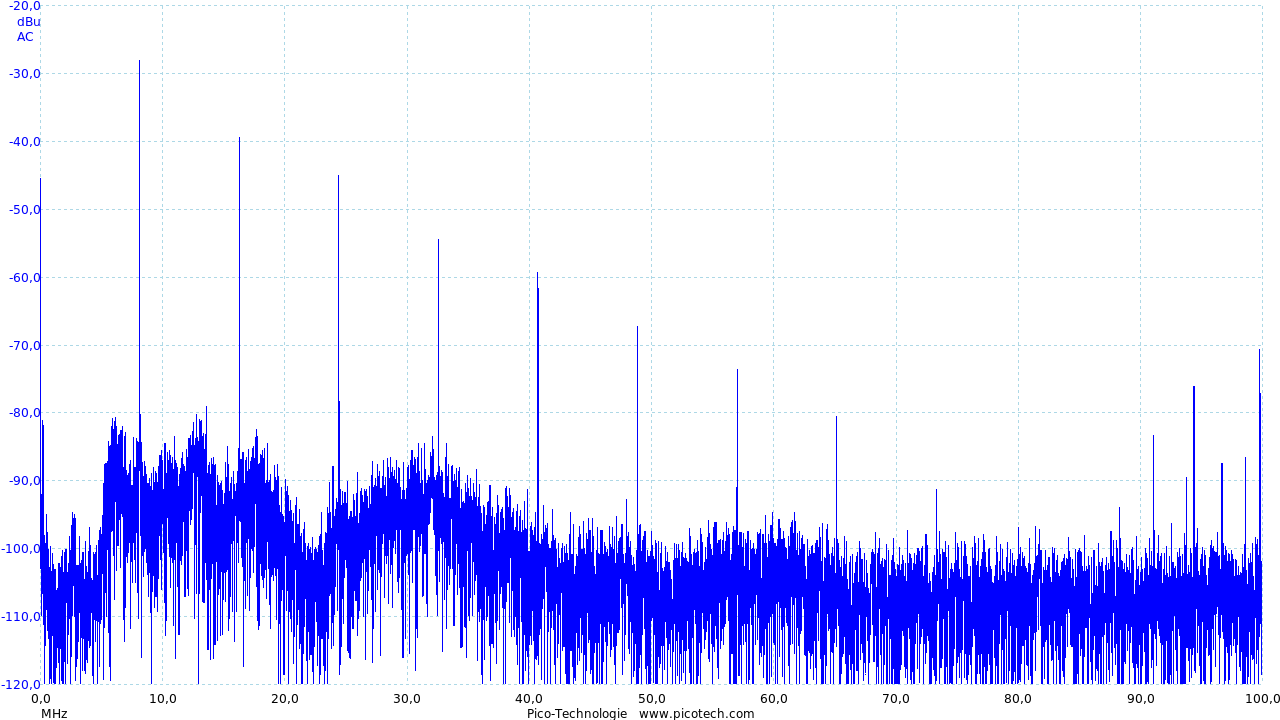
Task: Click the 50,0 frequency axis label
Action: 651,698
